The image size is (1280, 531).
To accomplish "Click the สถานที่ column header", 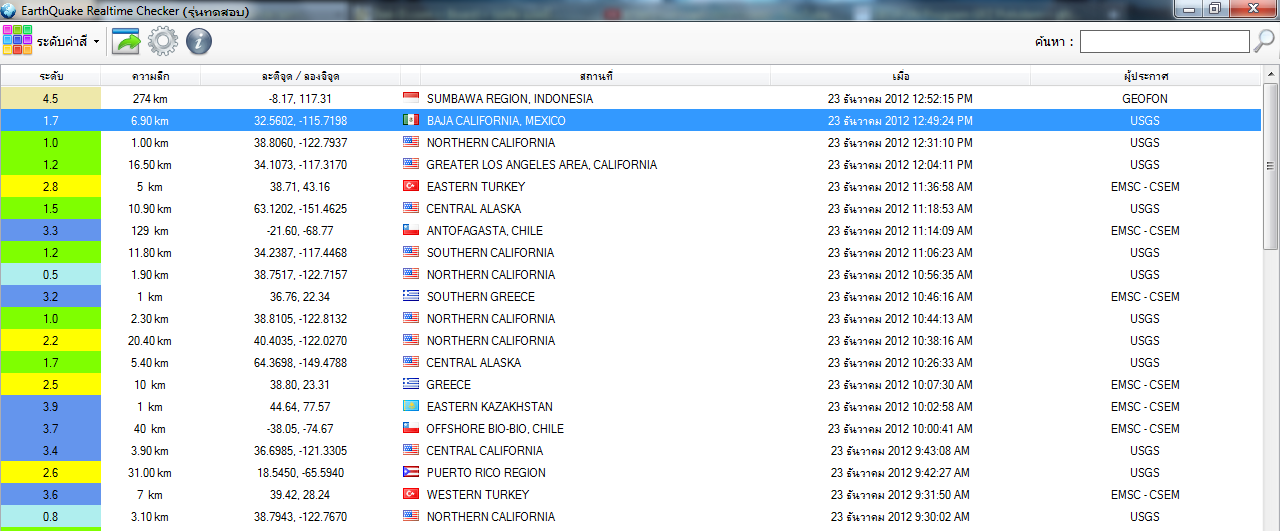I will [x=596, y=76].
